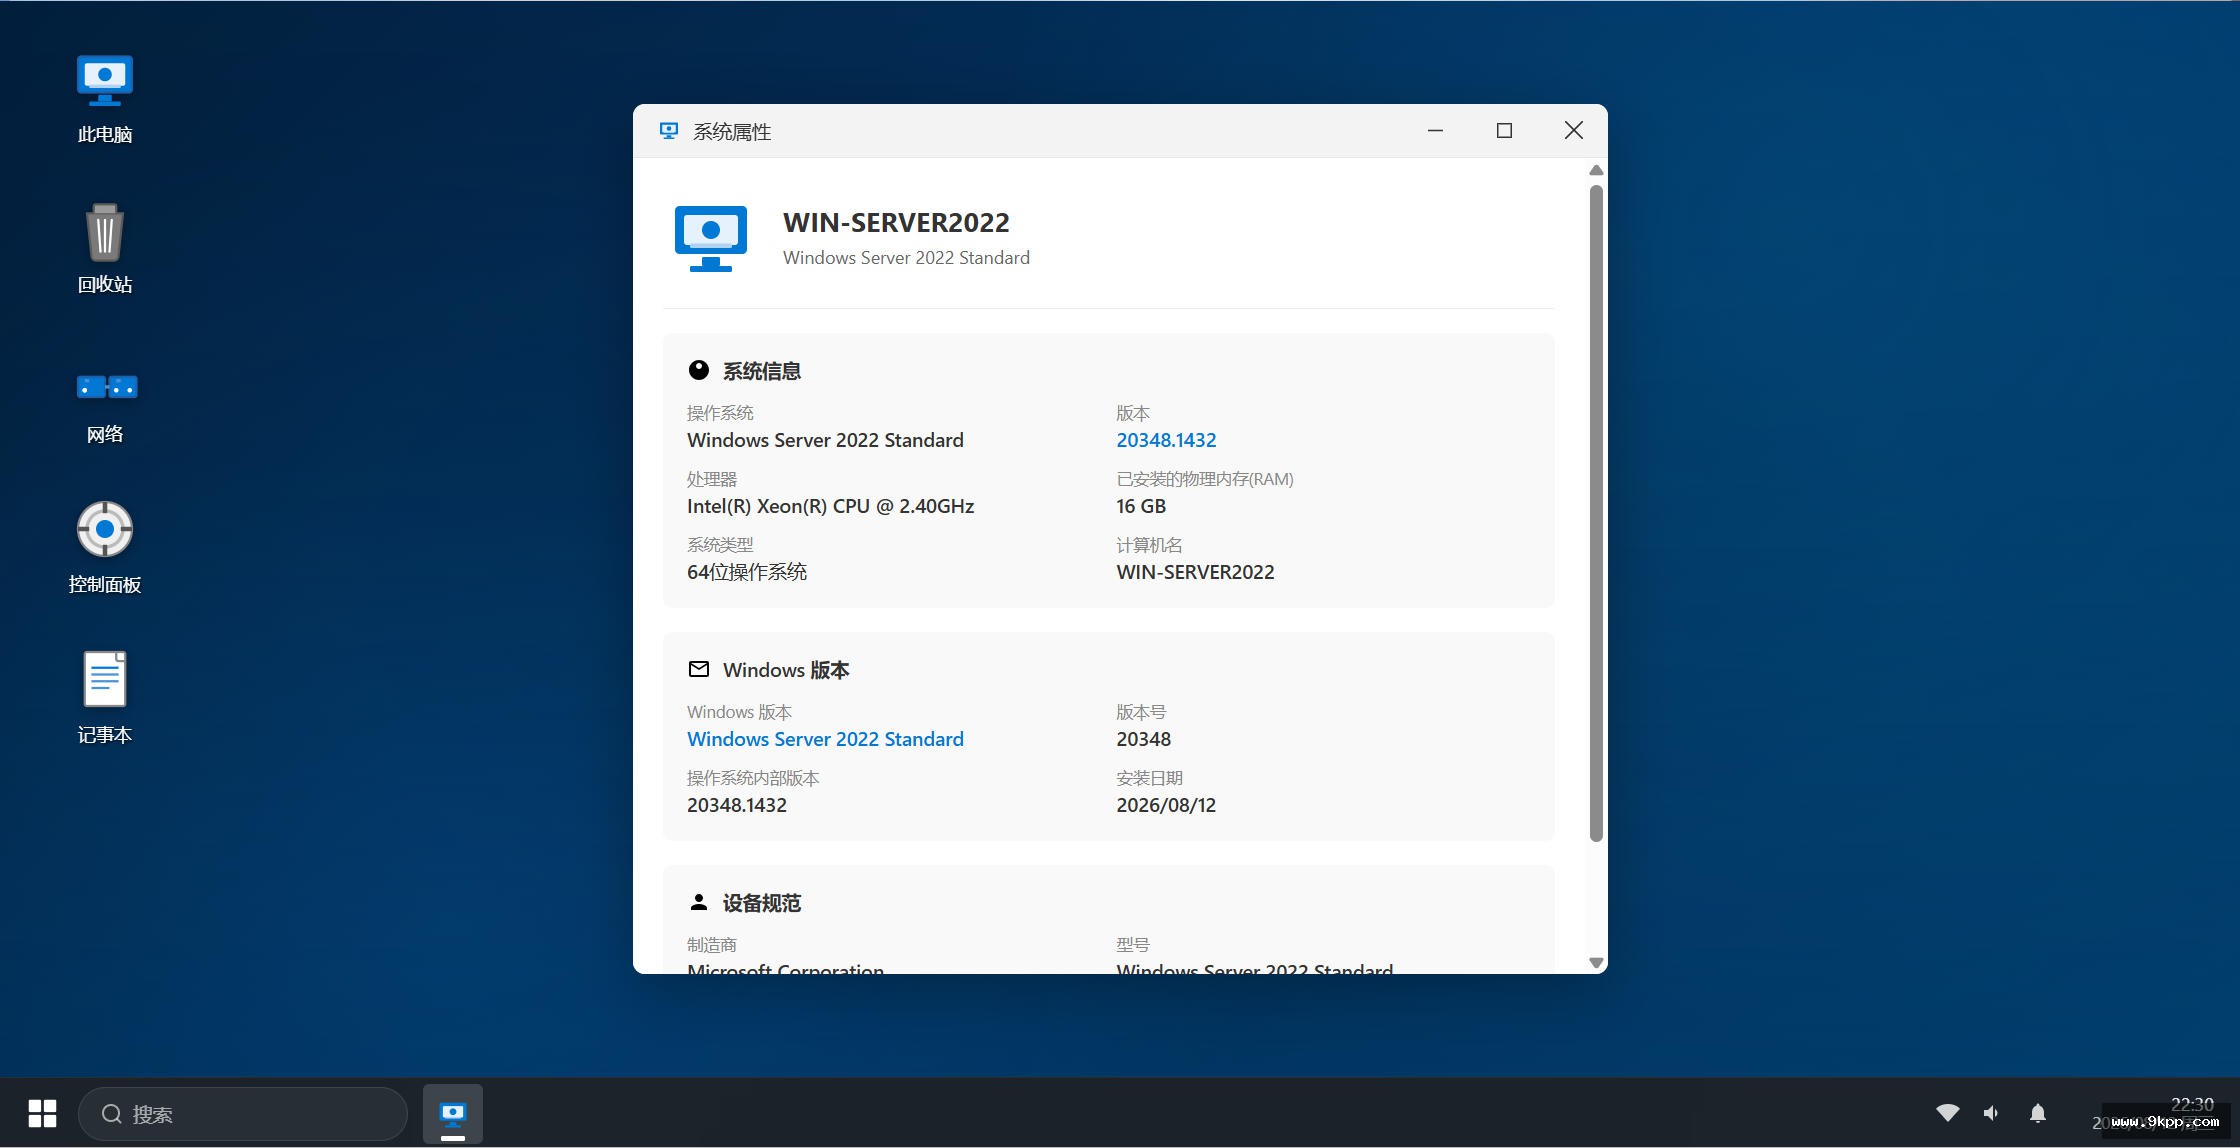Click the 系统信息 section heading
The width and height of the screenshot is (2240, 1148).
[762, 371]
